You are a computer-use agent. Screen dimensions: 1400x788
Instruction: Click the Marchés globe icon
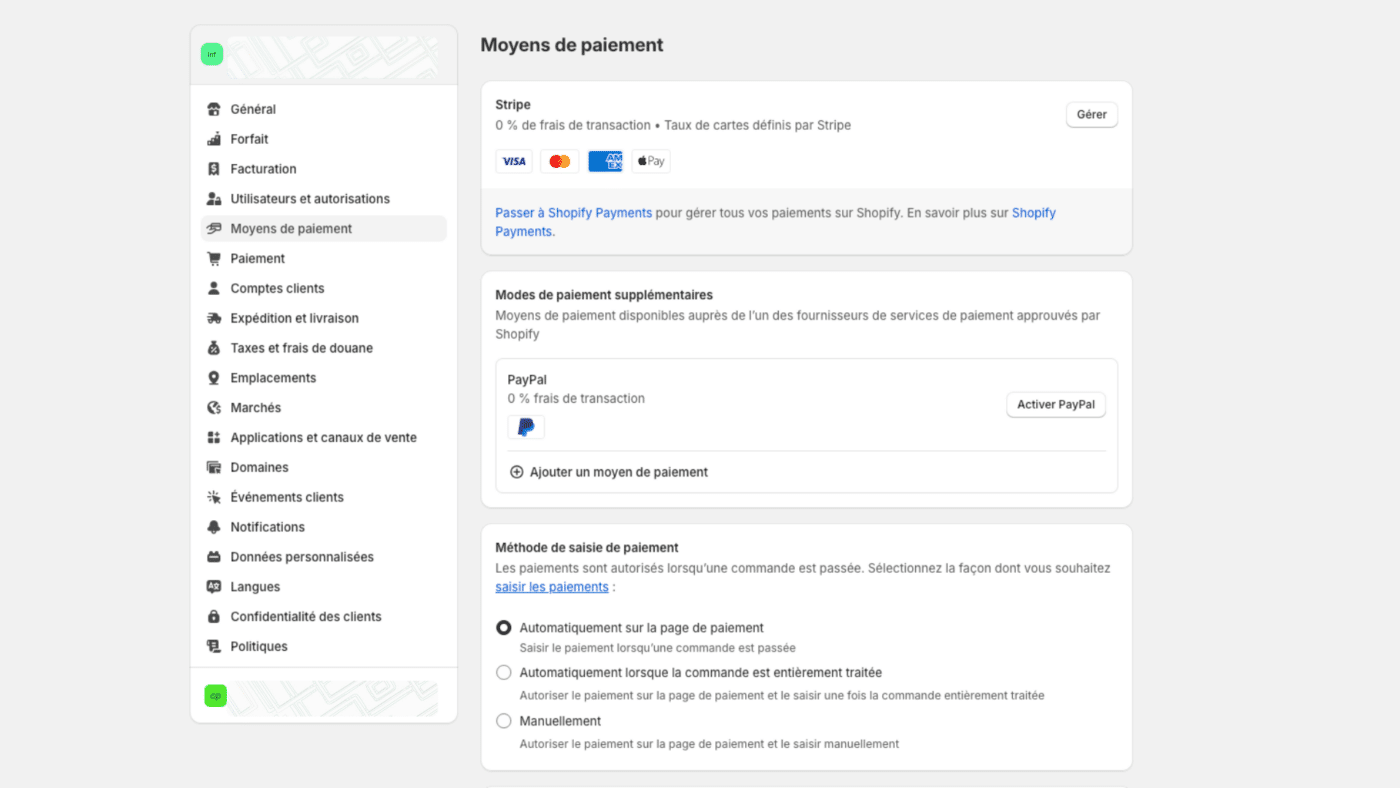tap(213, 408)
